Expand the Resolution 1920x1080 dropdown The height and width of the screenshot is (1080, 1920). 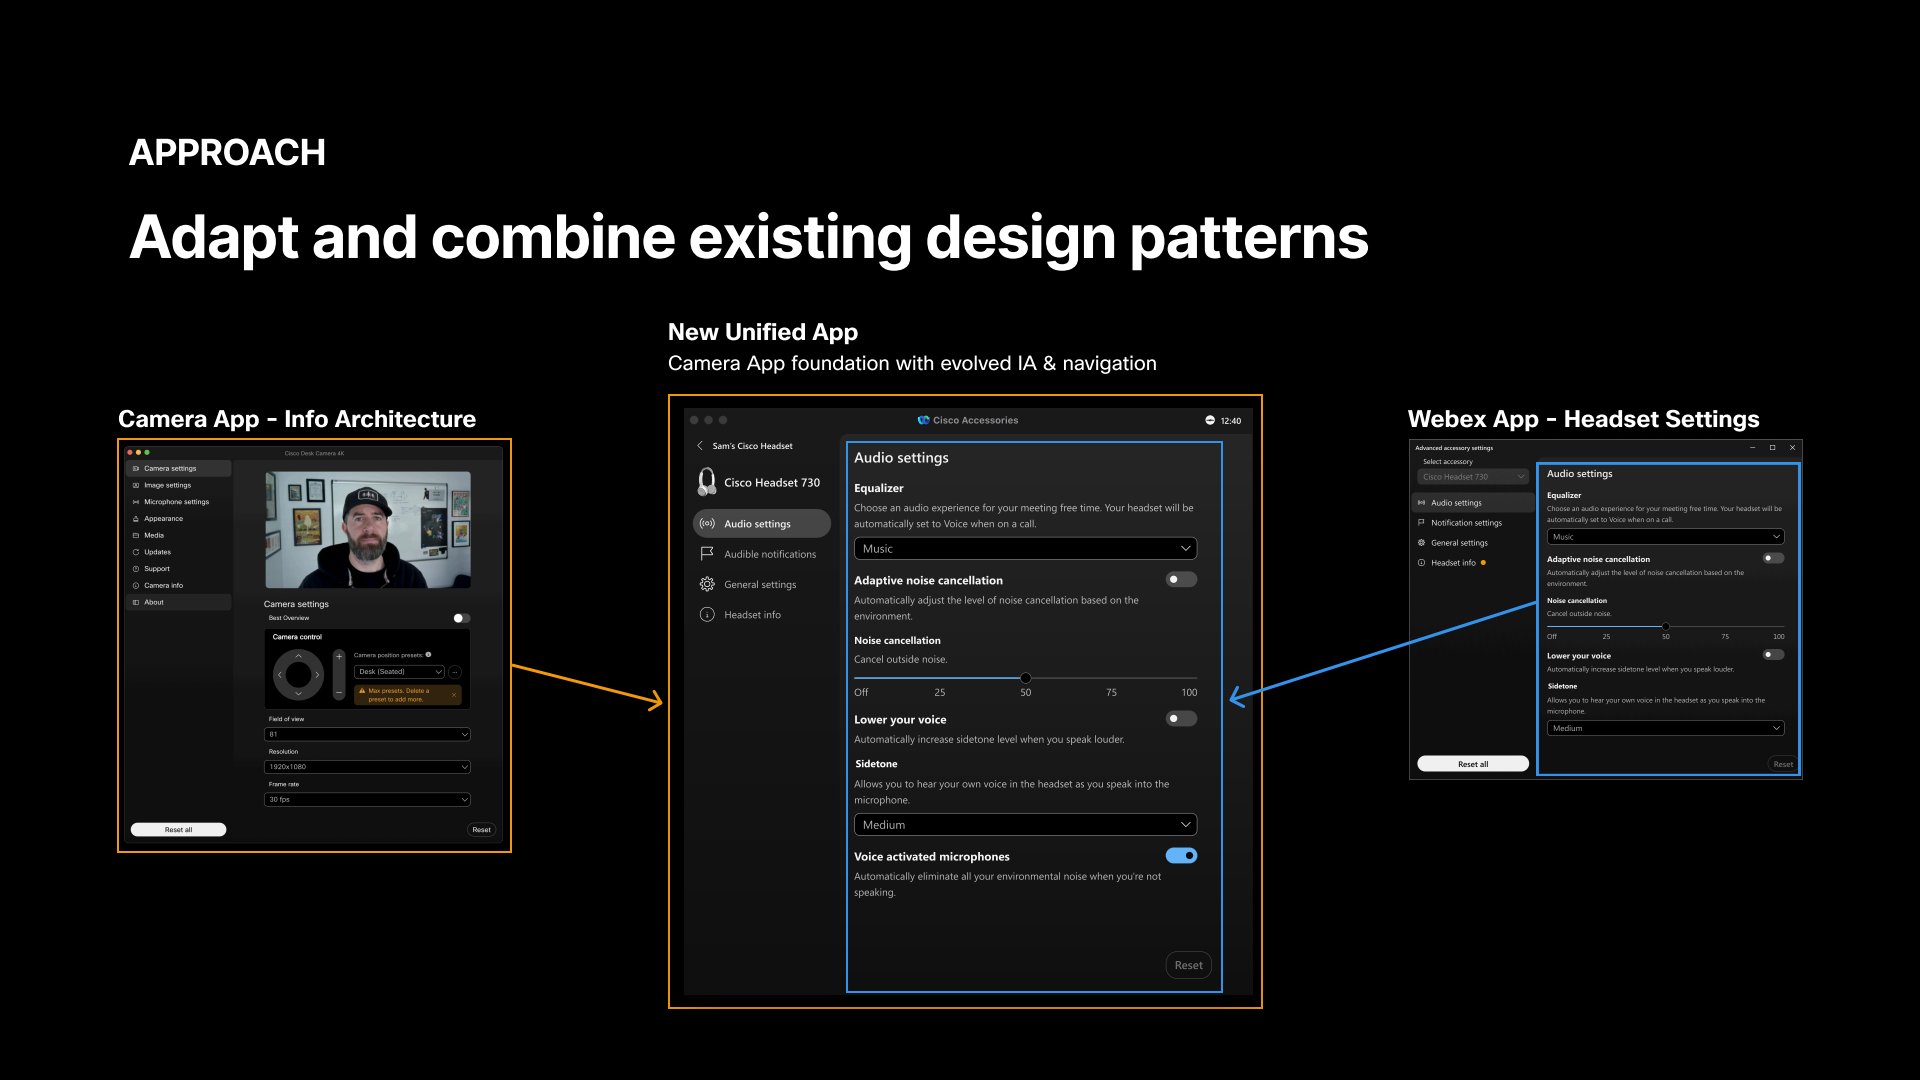tap(367, 767)
